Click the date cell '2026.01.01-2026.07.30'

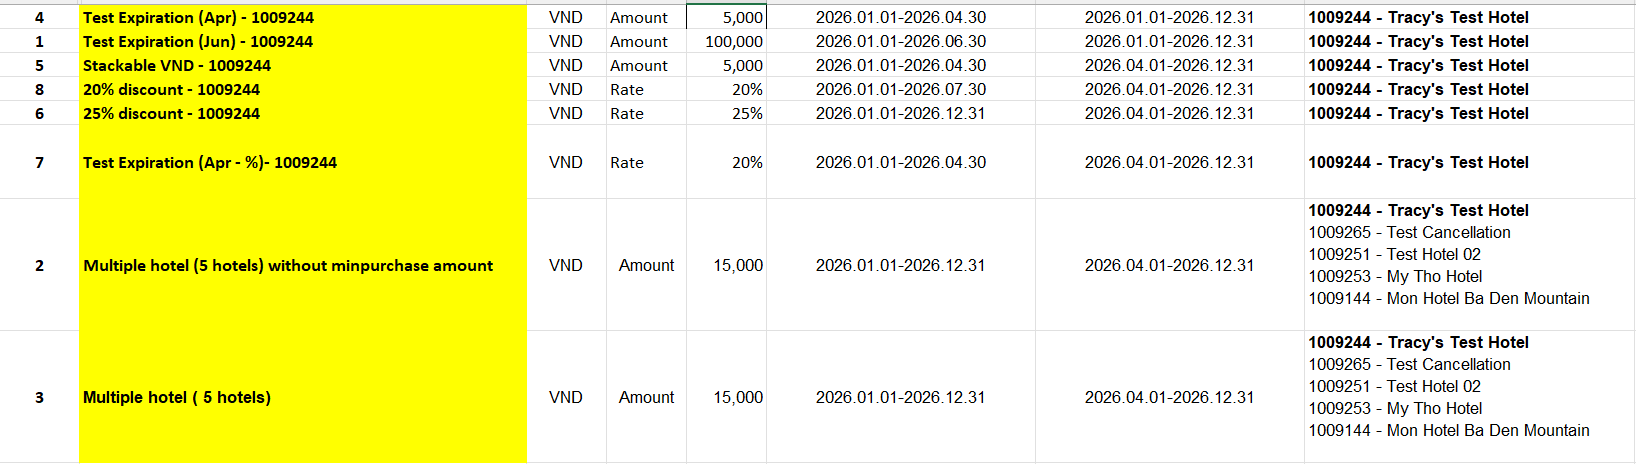click(900, 90)
